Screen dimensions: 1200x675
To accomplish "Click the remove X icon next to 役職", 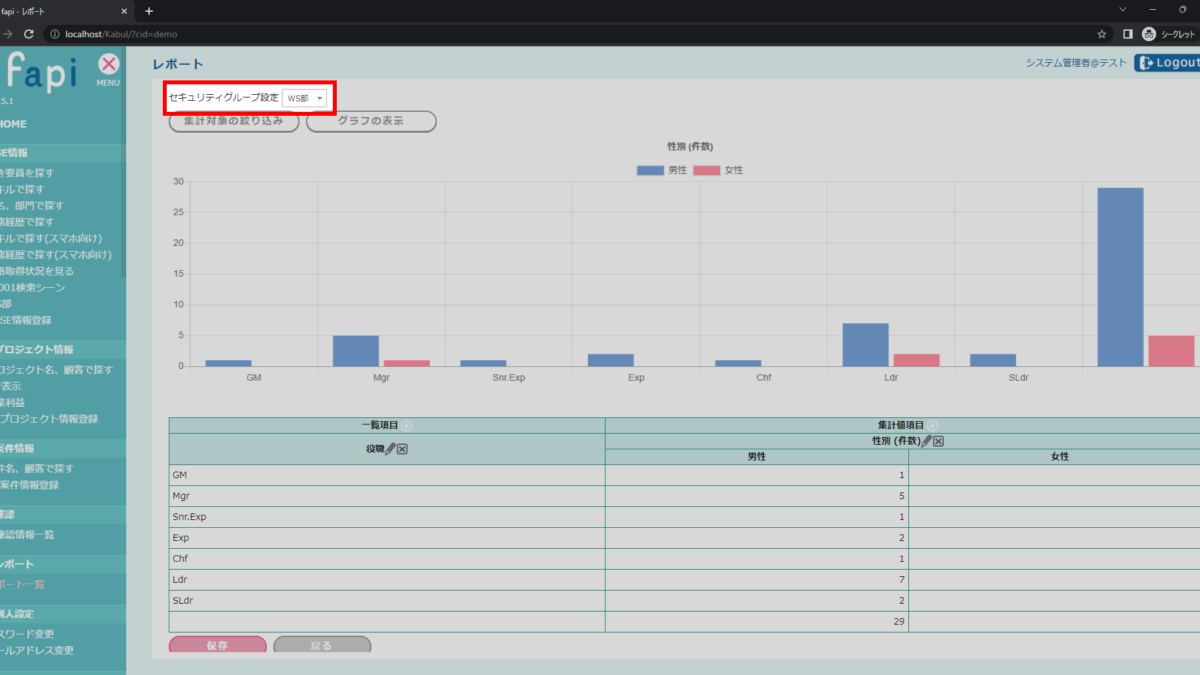I will (x=402, y=449).
